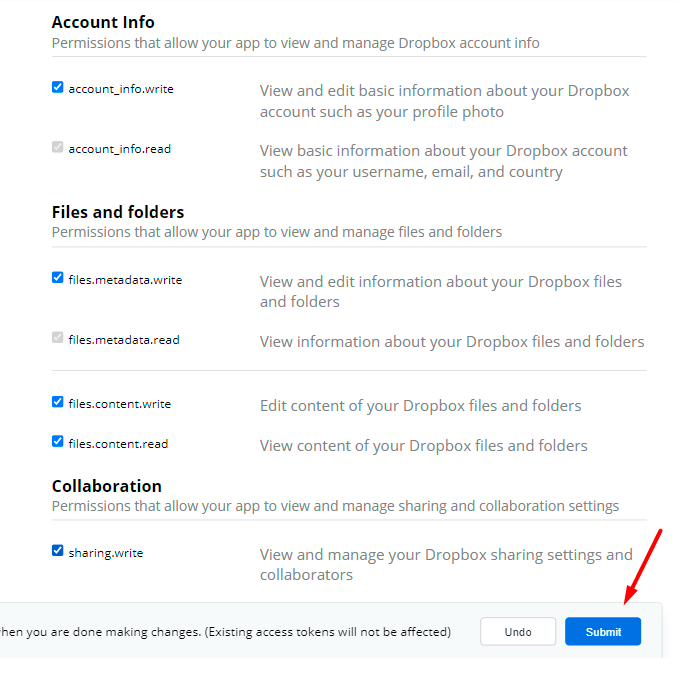Toggle the files.metadata.write checkbox

(x=58, y=279)
